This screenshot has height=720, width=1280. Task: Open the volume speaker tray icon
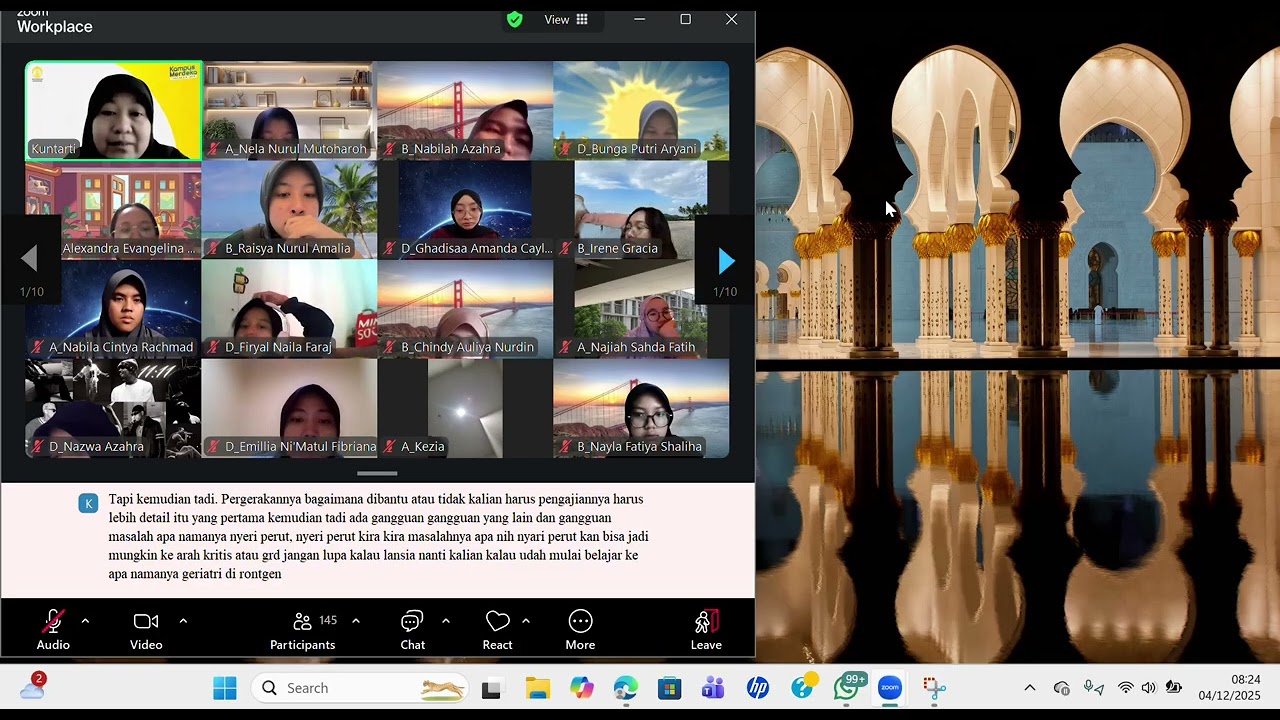coord(1148,688)
